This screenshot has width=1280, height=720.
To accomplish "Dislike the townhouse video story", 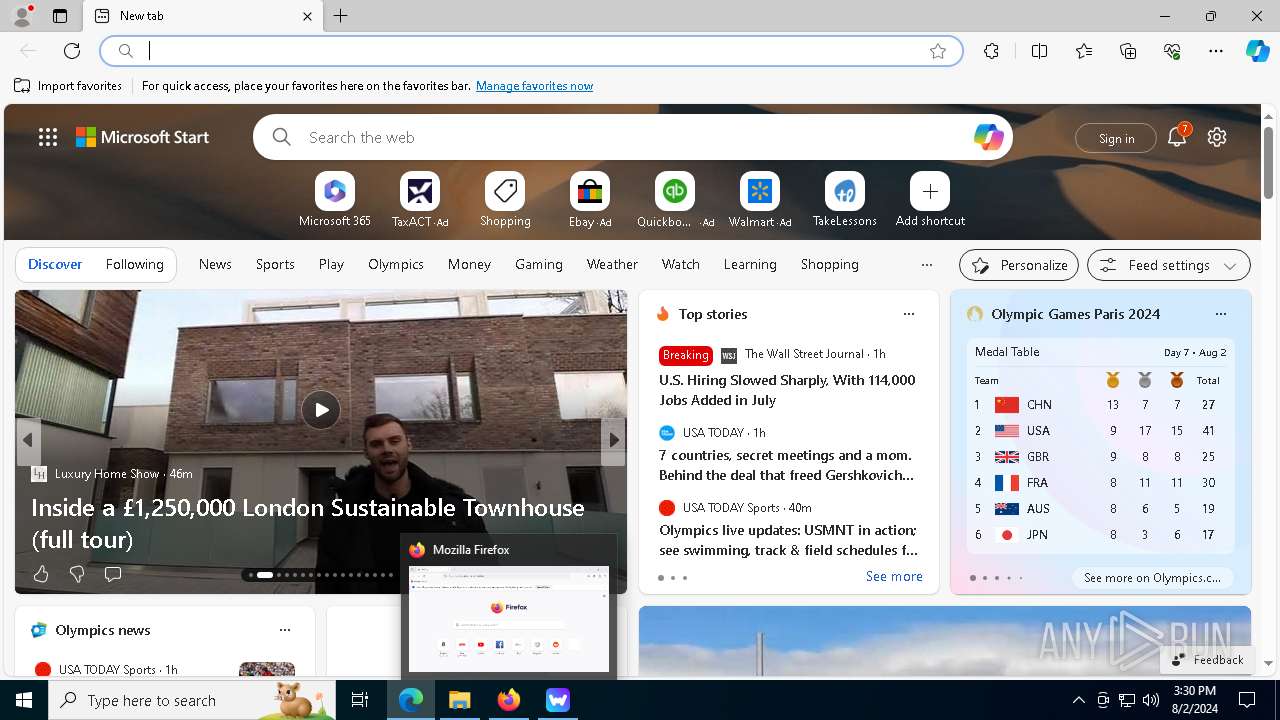I will pyautogui.click(x=77, y=574).
